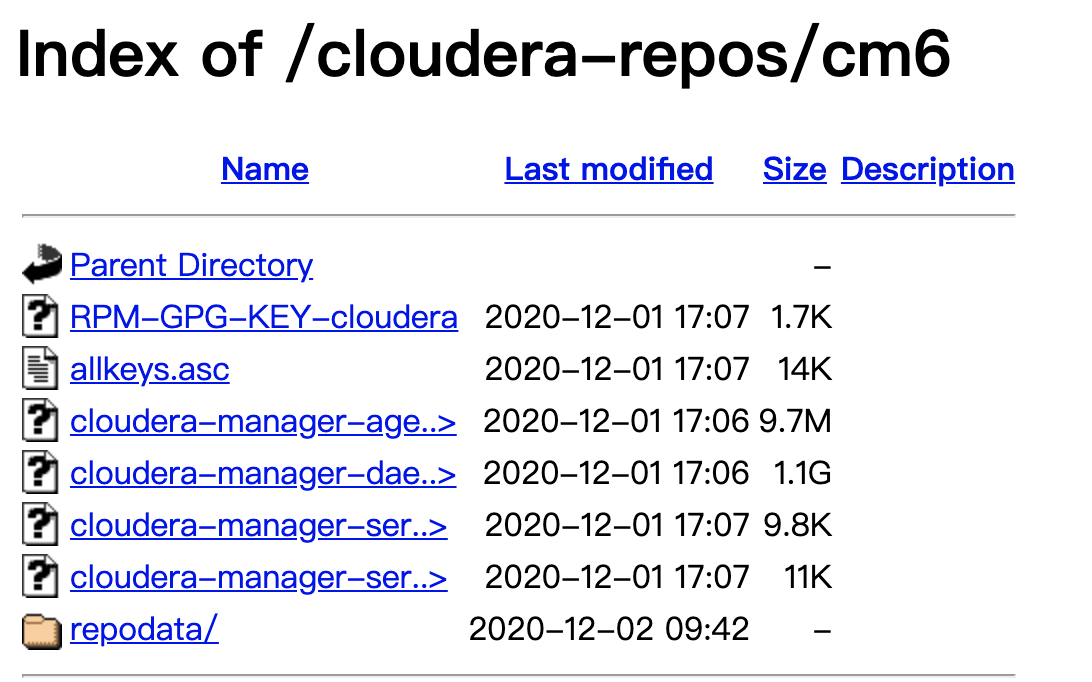
Task: Open the RPM-GPG-KEY-cloudera file link
Action: click(263, 317)
